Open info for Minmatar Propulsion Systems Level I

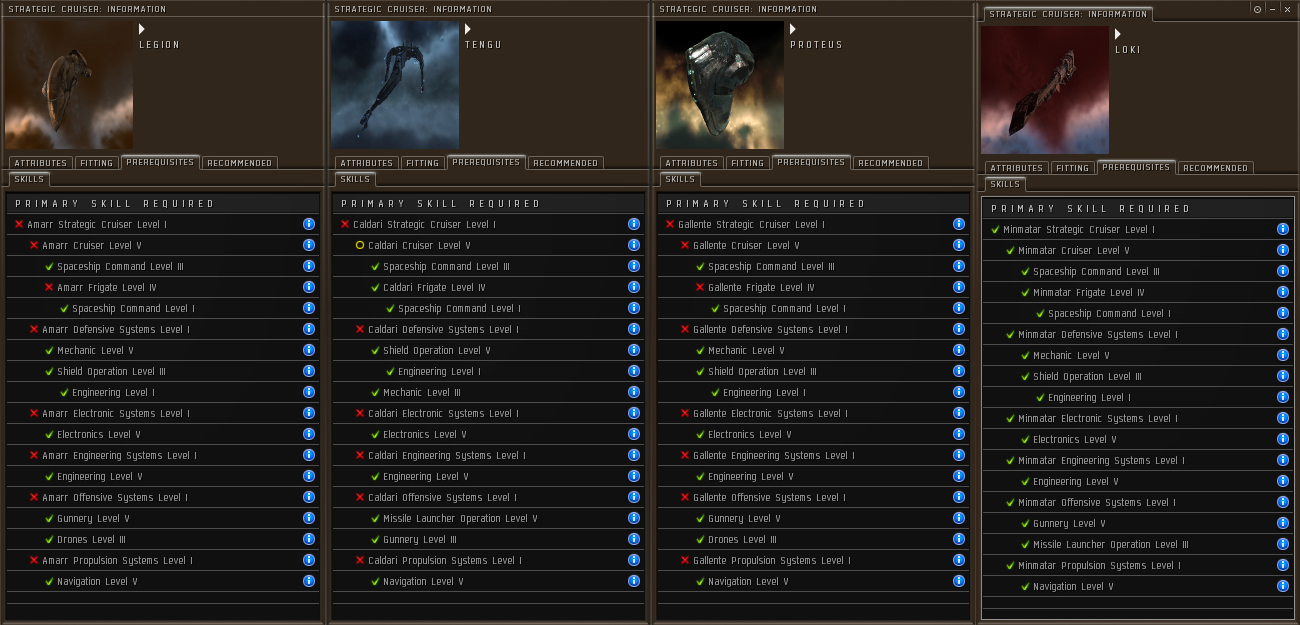[x=1283, y=565]
